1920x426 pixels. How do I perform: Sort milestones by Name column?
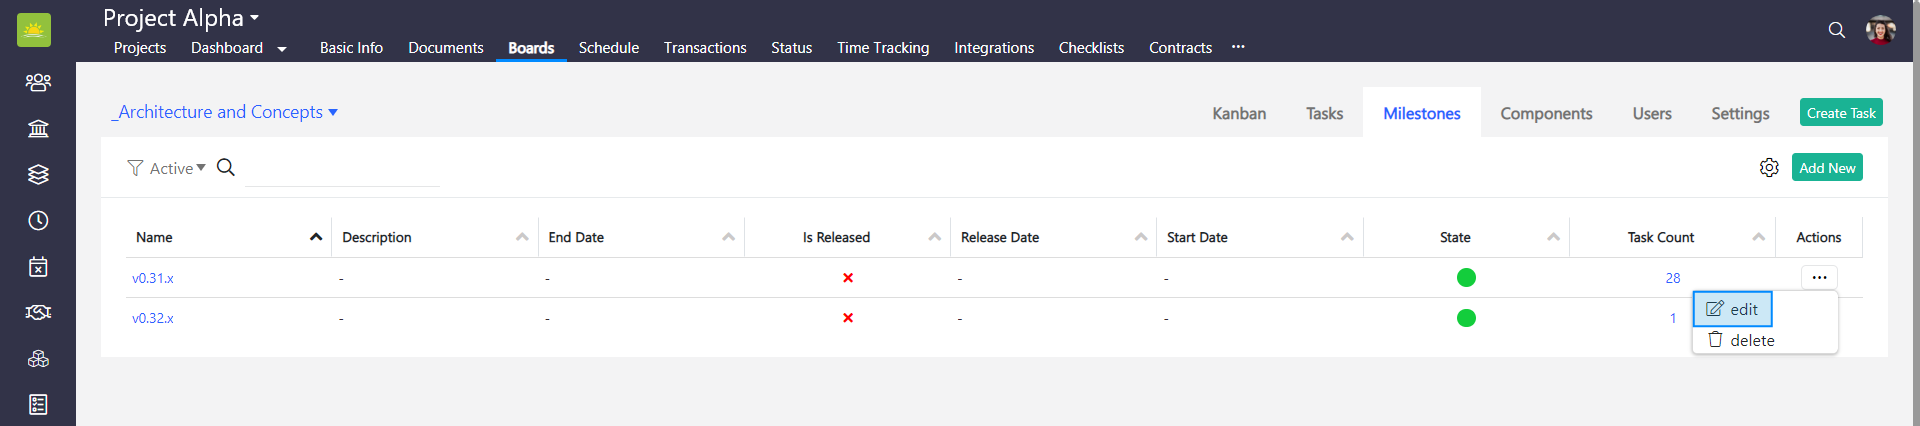click(316, 237)
